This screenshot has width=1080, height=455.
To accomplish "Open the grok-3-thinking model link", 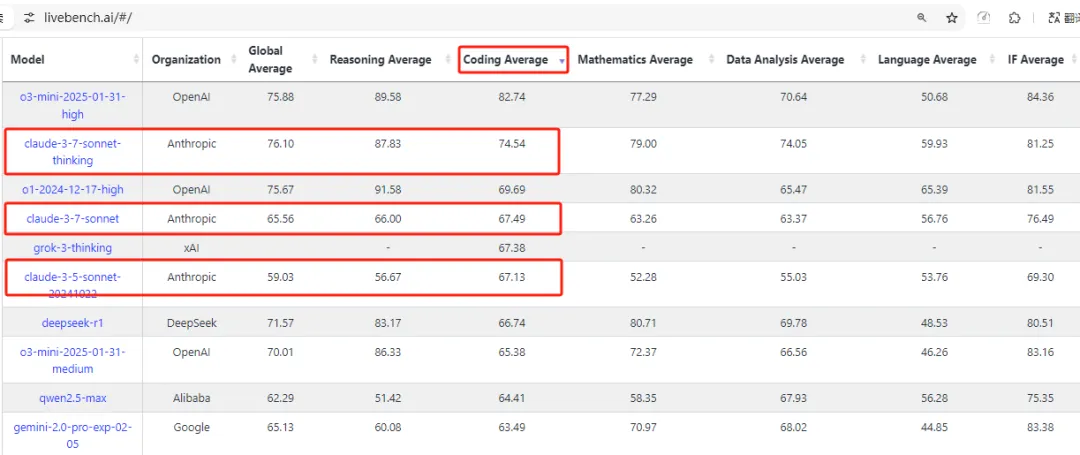I will pyautogui.click(x=72, y=247).
